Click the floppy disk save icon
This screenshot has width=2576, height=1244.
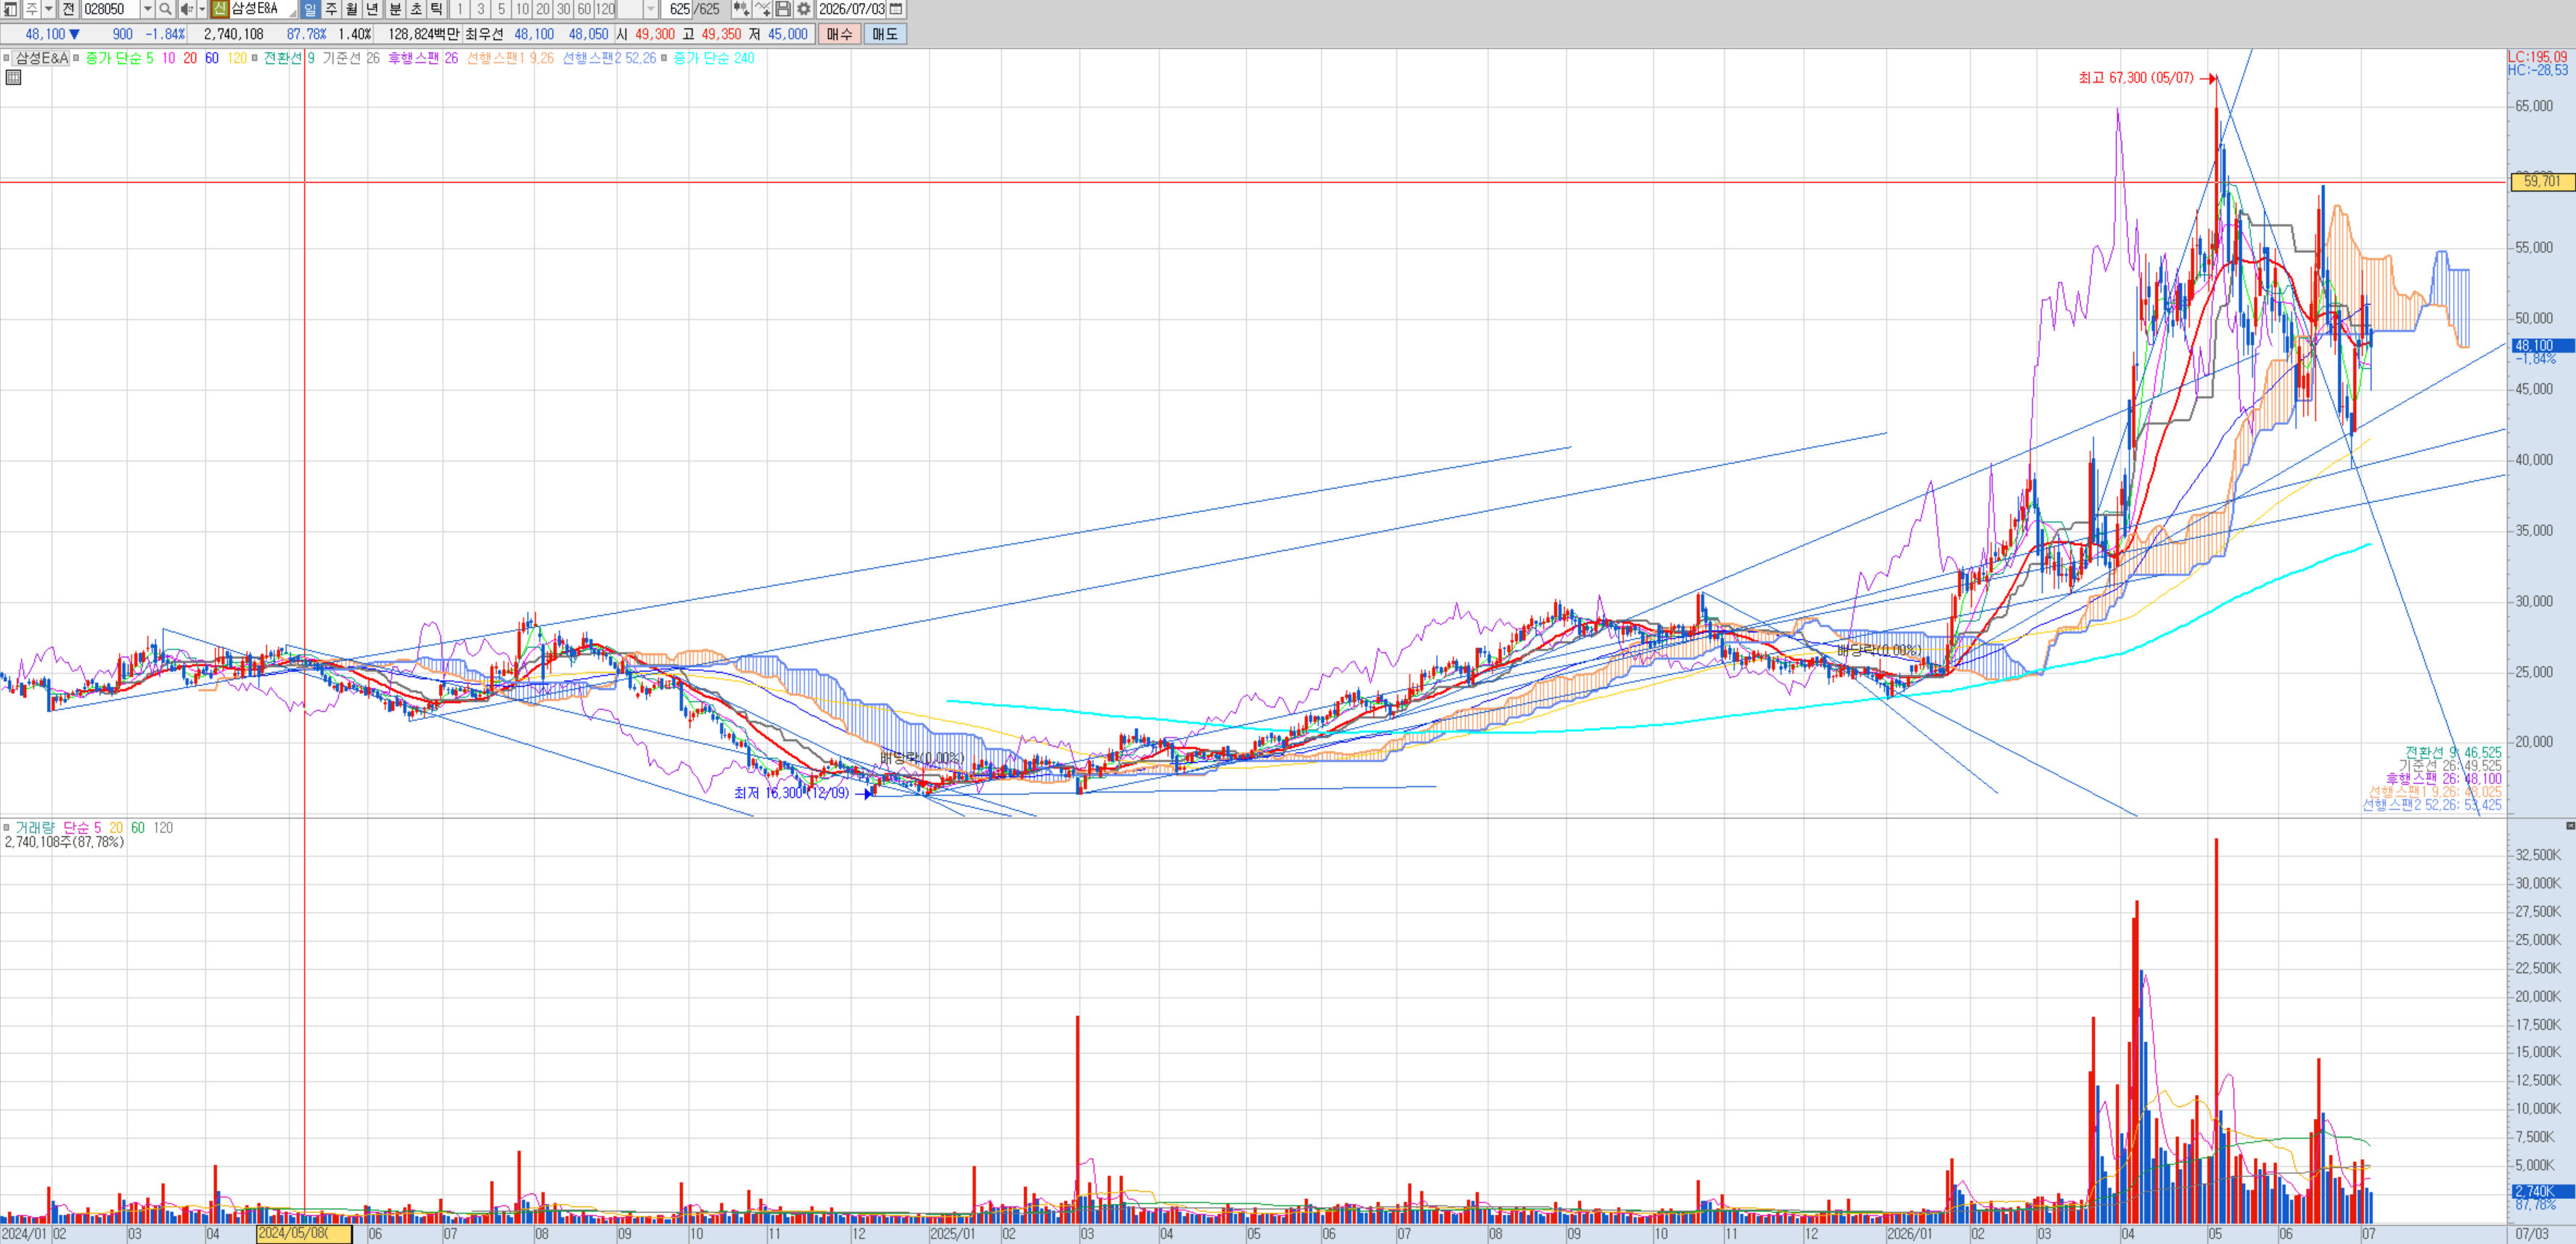click(x=783, y=9)
